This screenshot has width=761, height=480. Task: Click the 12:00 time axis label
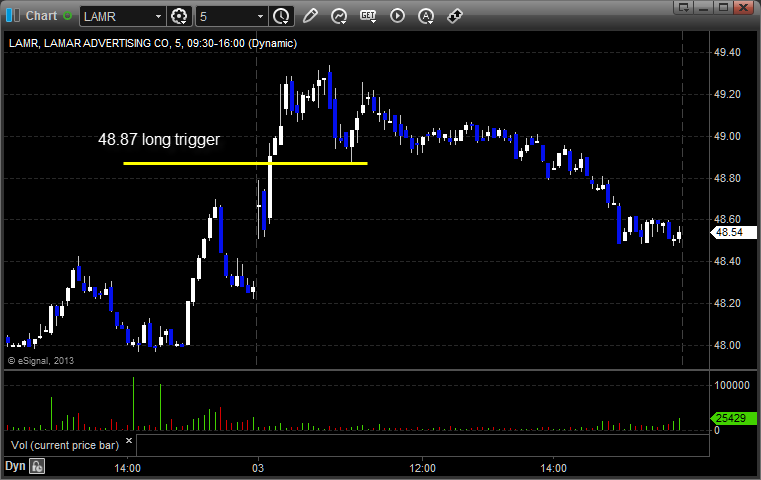(x=422, y=468)
